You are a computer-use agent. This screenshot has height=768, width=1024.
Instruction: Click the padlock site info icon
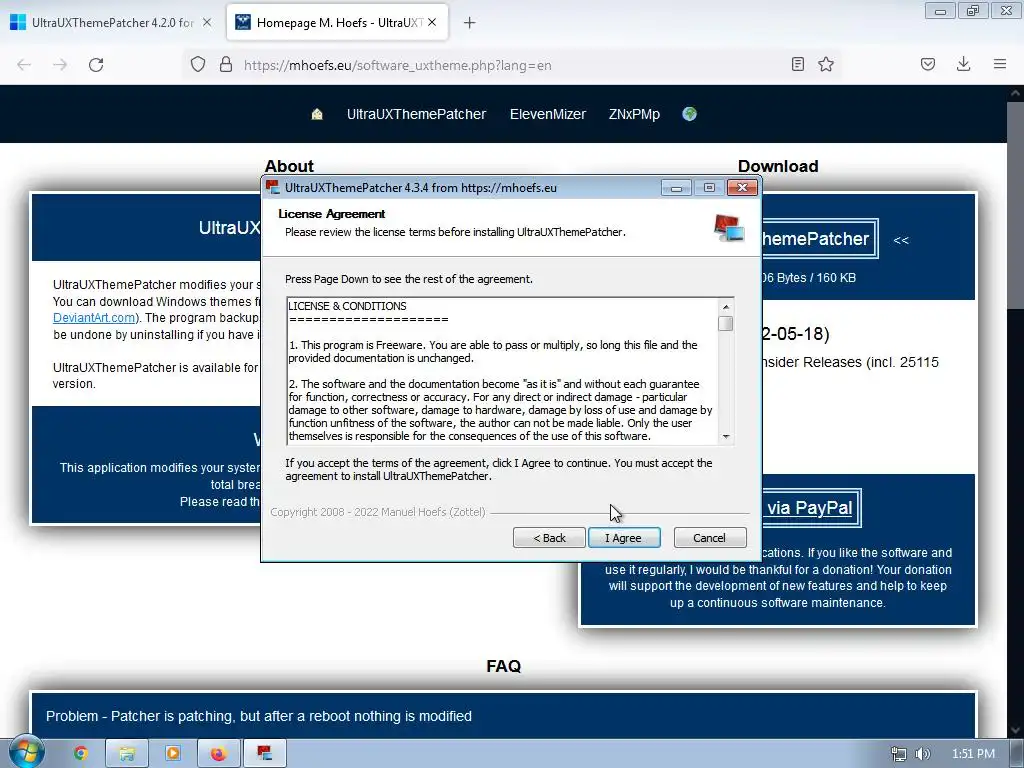pyautogui.click(x=226, y=65)
